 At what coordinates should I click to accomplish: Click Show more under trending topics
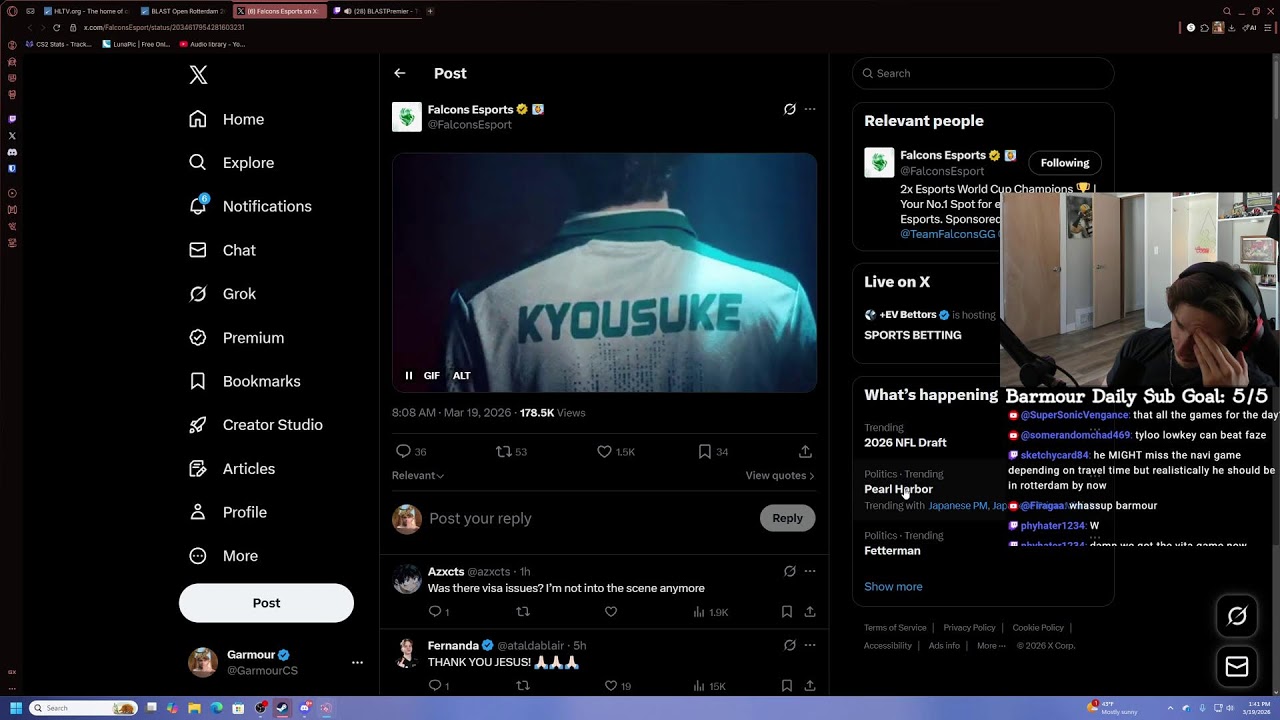coord(893,587)
